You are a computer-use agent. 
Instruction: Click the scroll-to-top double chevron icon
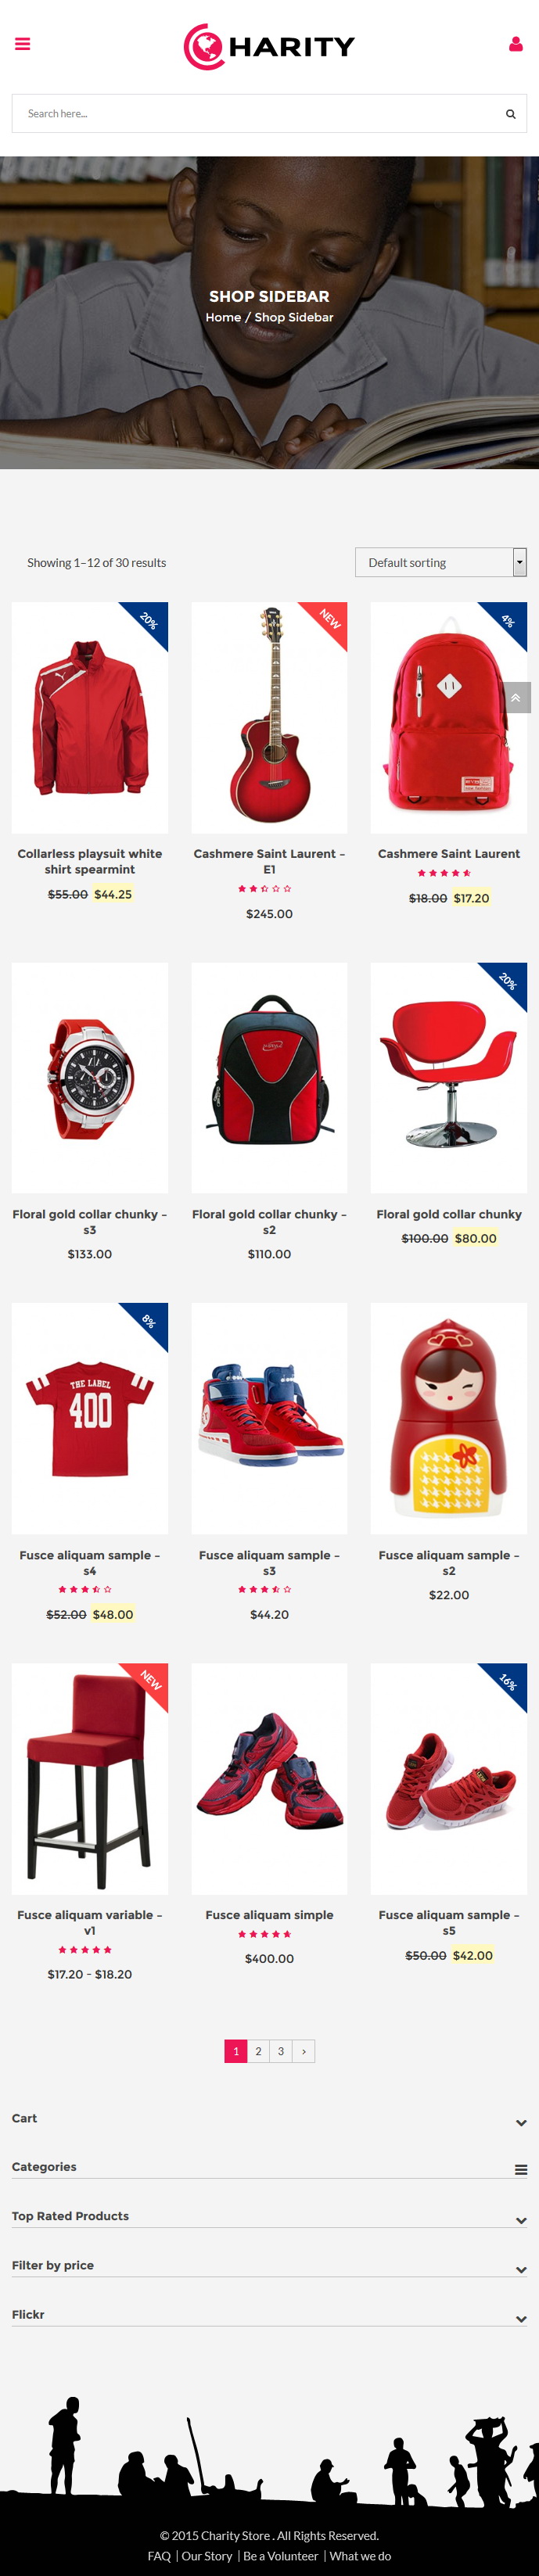coord(515,698)
